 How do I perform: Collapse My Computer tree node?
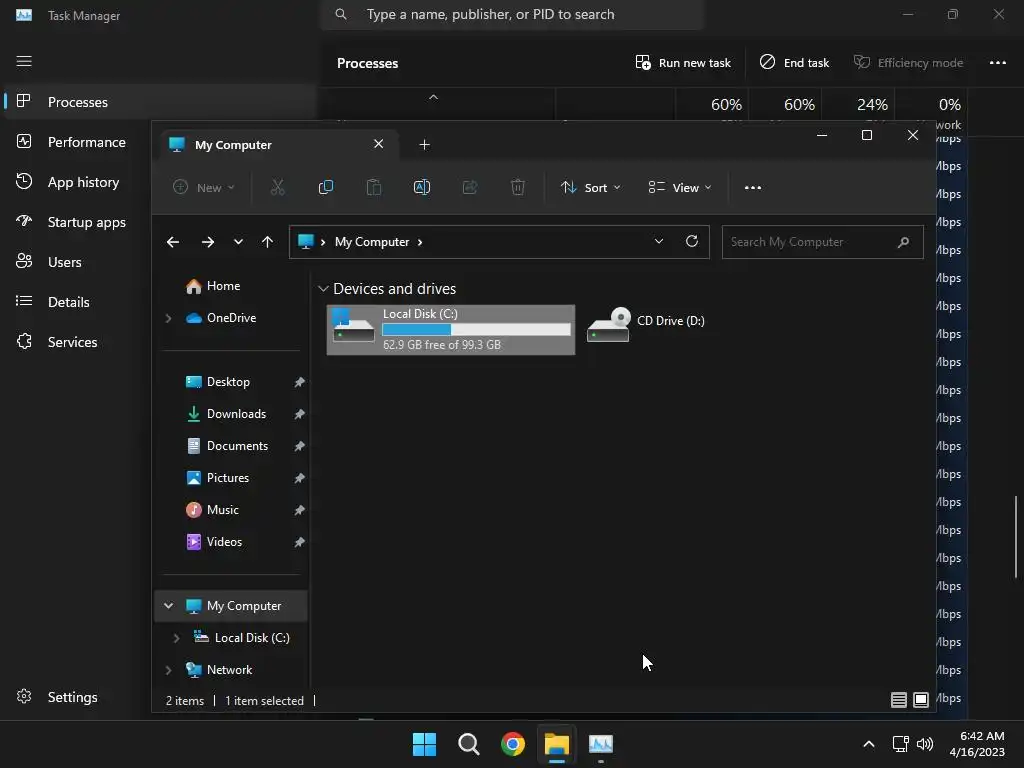[168, 606]
